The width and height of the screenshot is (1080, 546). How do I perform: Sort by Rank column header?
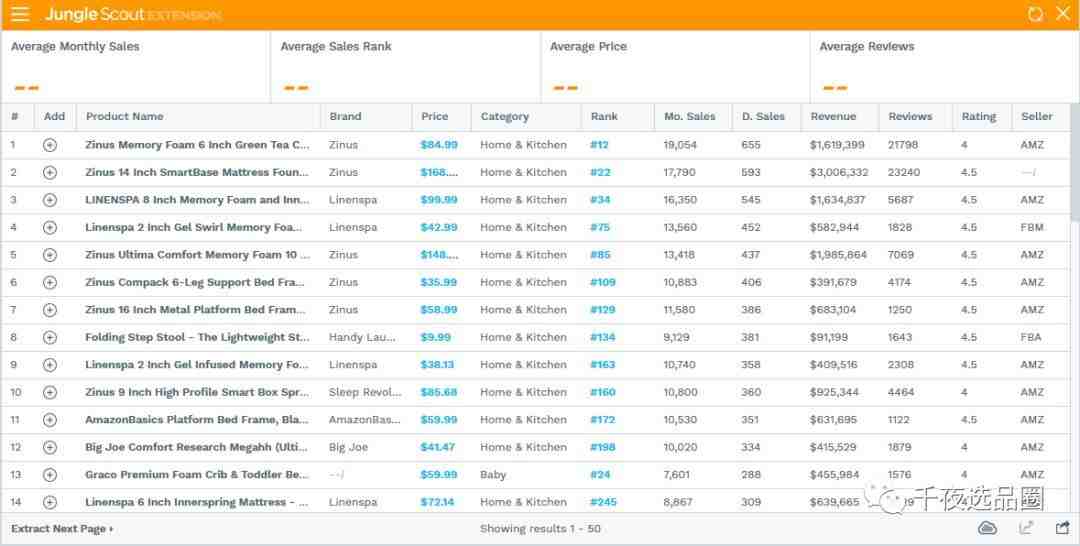(x=604, y=116)
